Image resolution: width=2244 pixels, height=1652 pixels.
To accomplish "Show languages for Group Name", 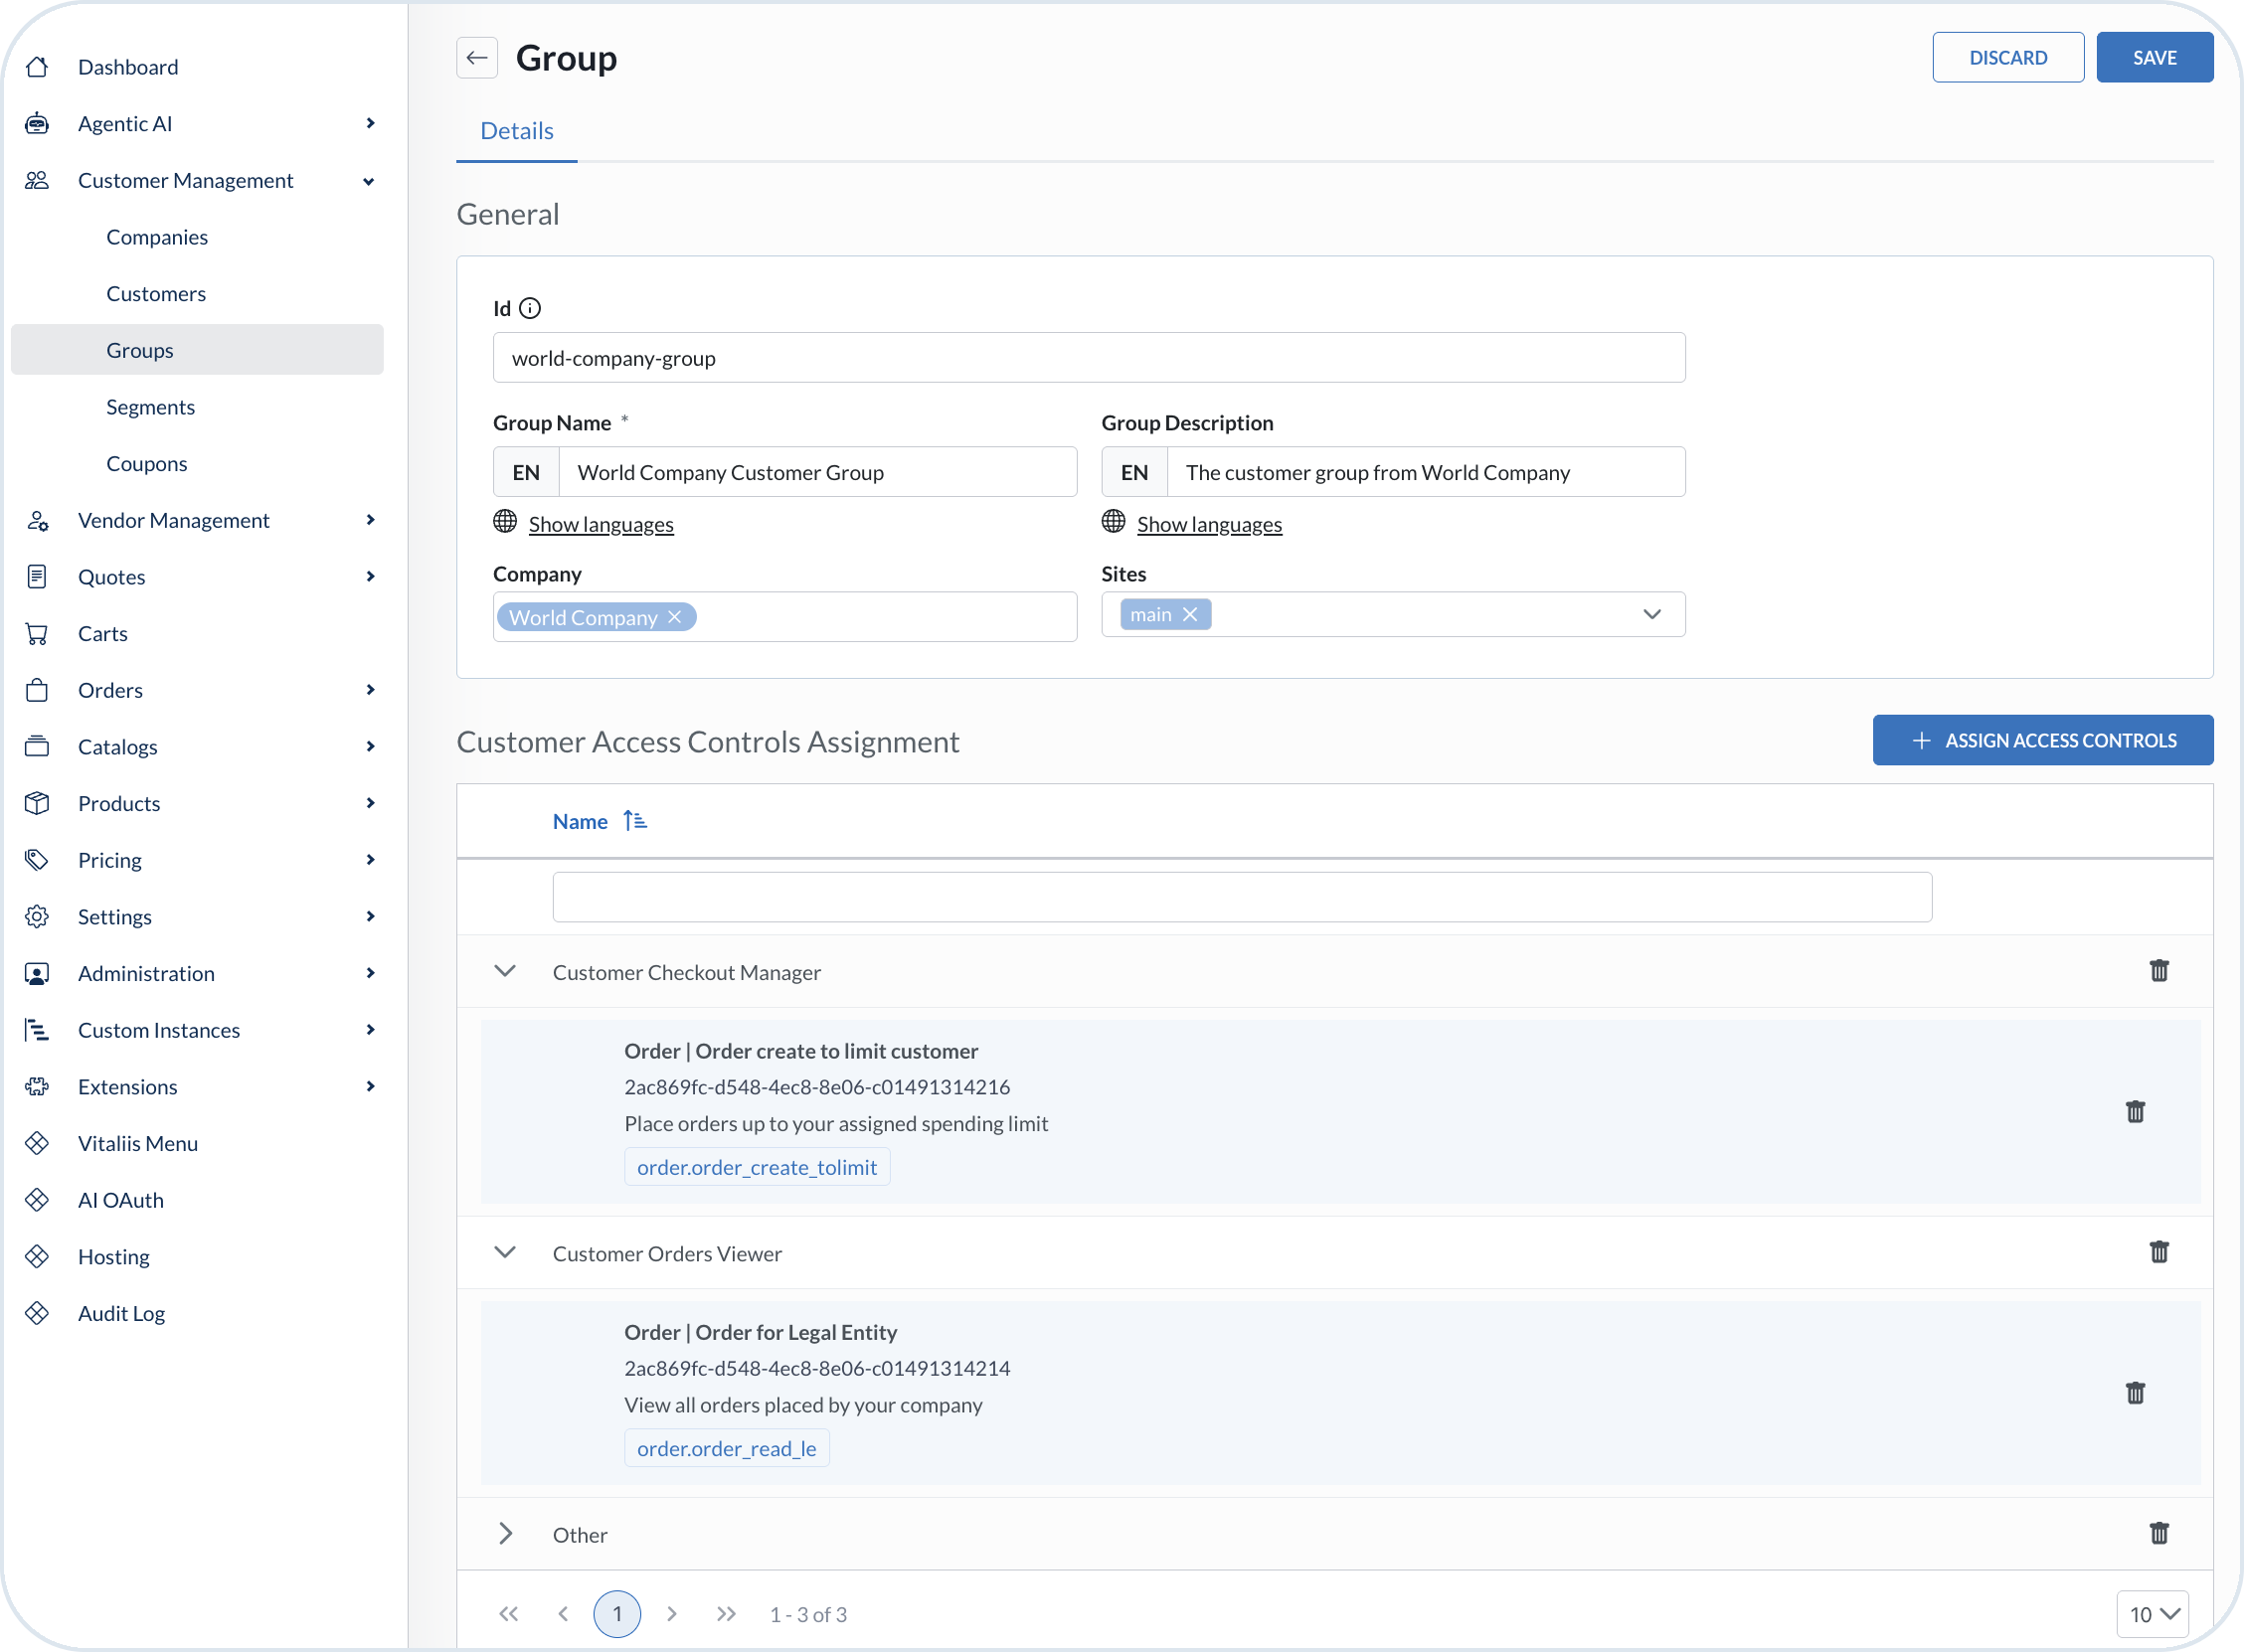I will 601,524.
